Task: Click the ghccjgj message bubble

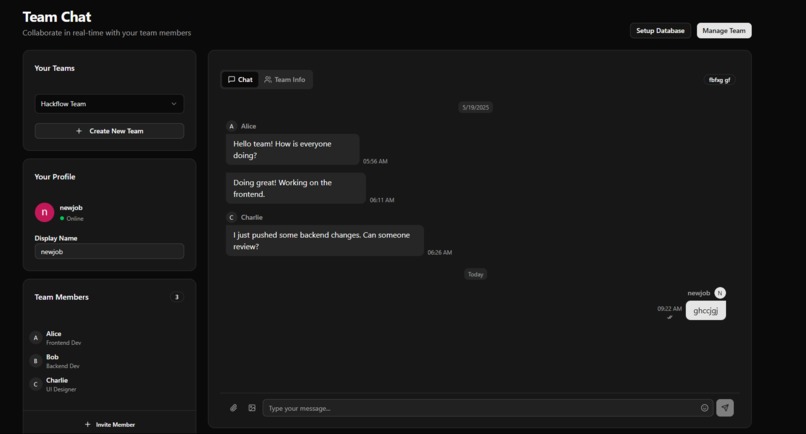Action: pyautogui.click(x=706, y=310)
